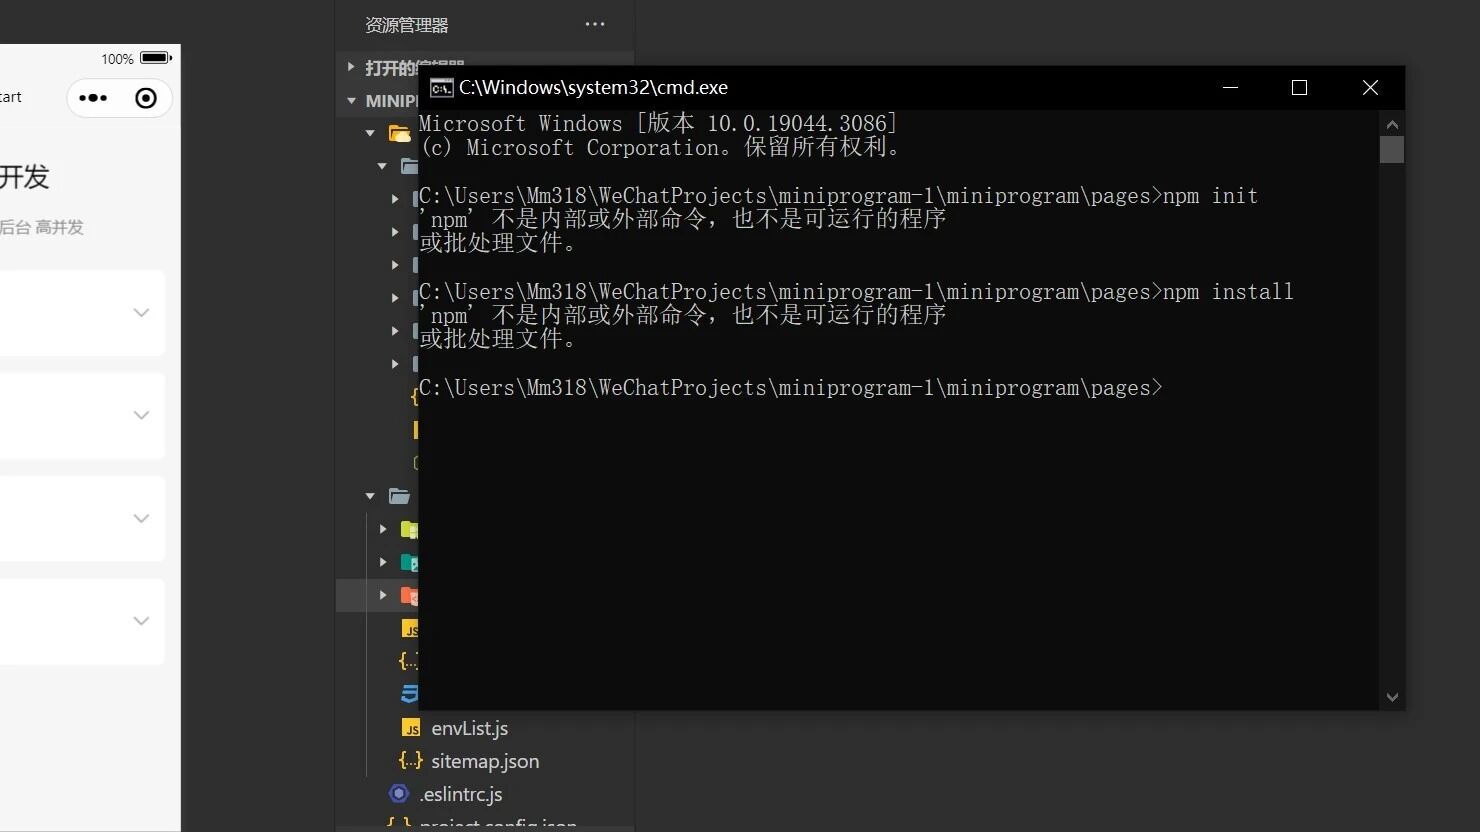Click the empty final cmd prompt line
The image size is (1480, 832).
791,388
